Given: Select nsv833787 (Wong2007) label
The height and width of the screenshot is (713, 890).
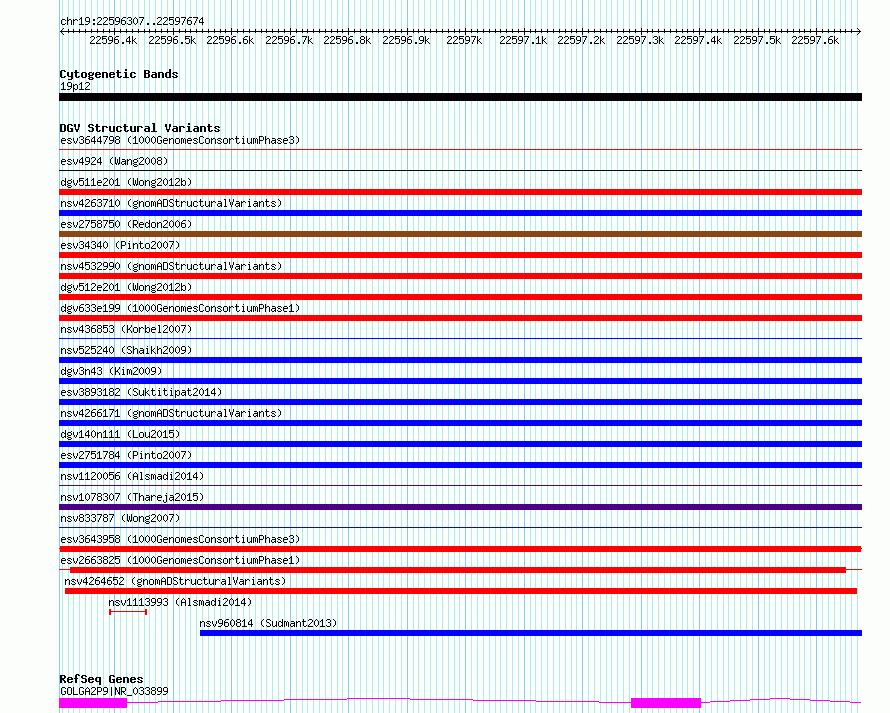Looking at the screenshot, I should click(x=120, y=518).
